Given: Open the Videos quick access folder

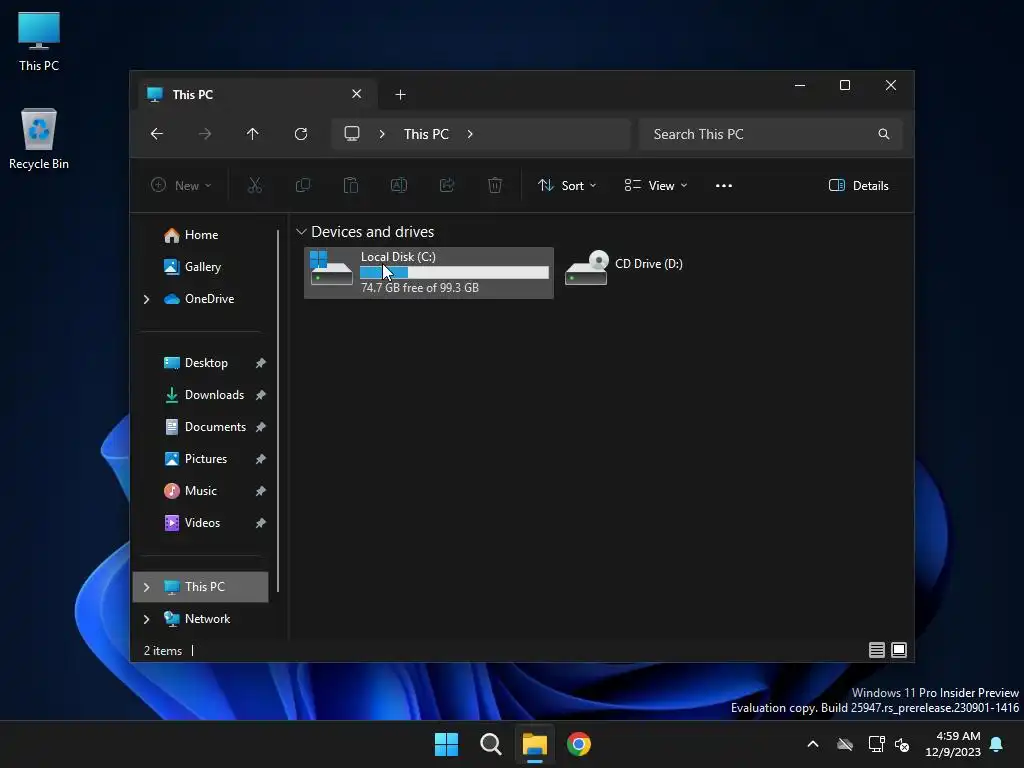Looking at the screenshot, I should [202, 522].
